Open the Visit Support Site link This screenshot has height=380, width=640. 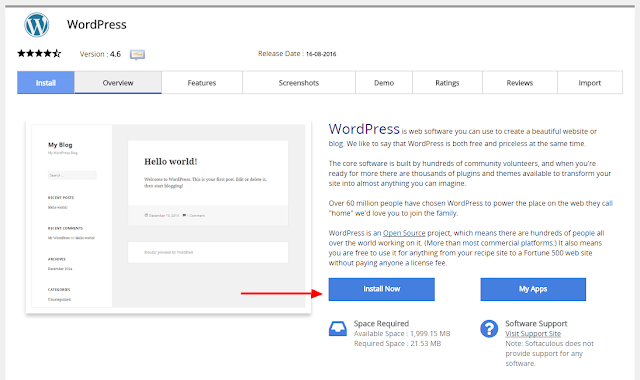tap(533, 333)
